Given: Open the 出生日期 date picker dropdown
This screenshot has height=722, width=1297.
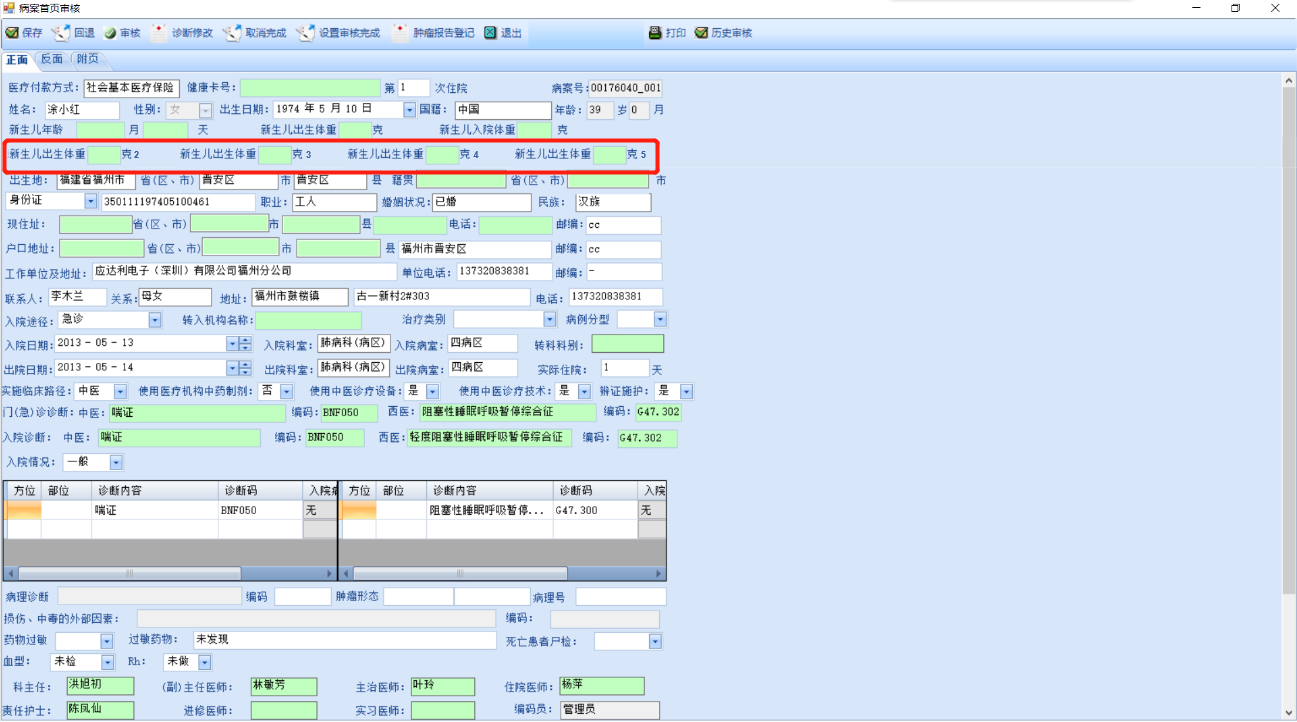Looking at the screenshot, I should [x=409, y=110].
